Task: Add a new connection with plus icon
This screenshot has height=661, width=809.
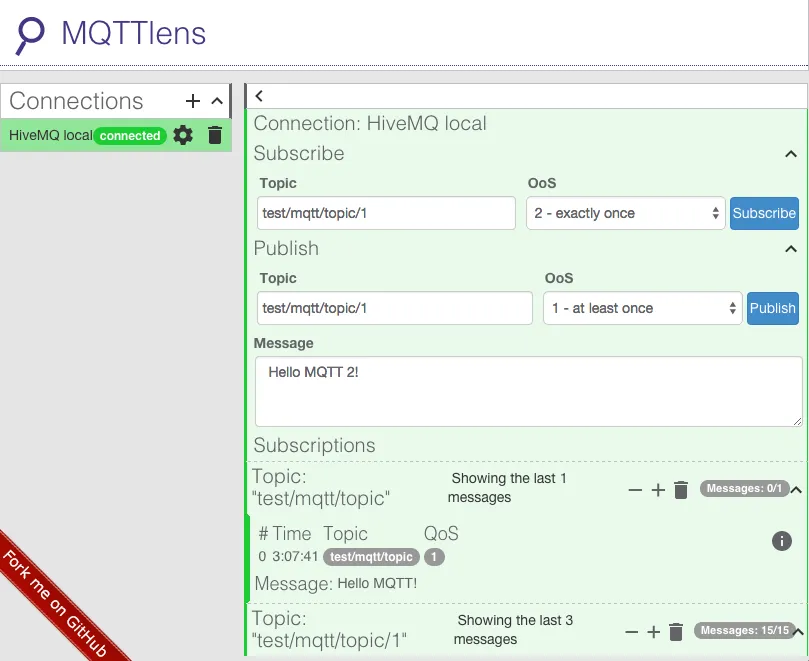Action: [192, 101]
